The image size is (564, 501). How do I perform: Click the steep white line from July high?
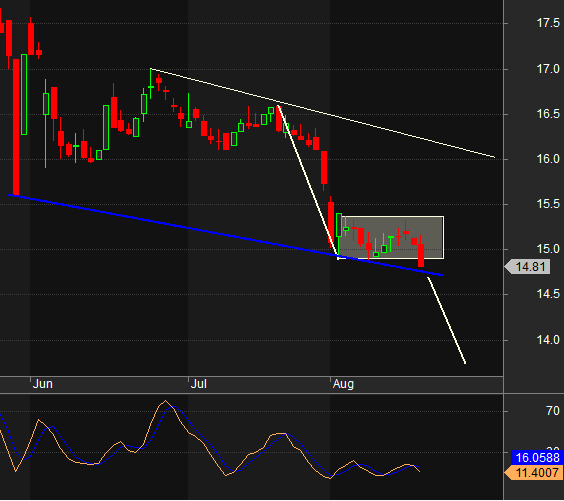coord(308,181)
